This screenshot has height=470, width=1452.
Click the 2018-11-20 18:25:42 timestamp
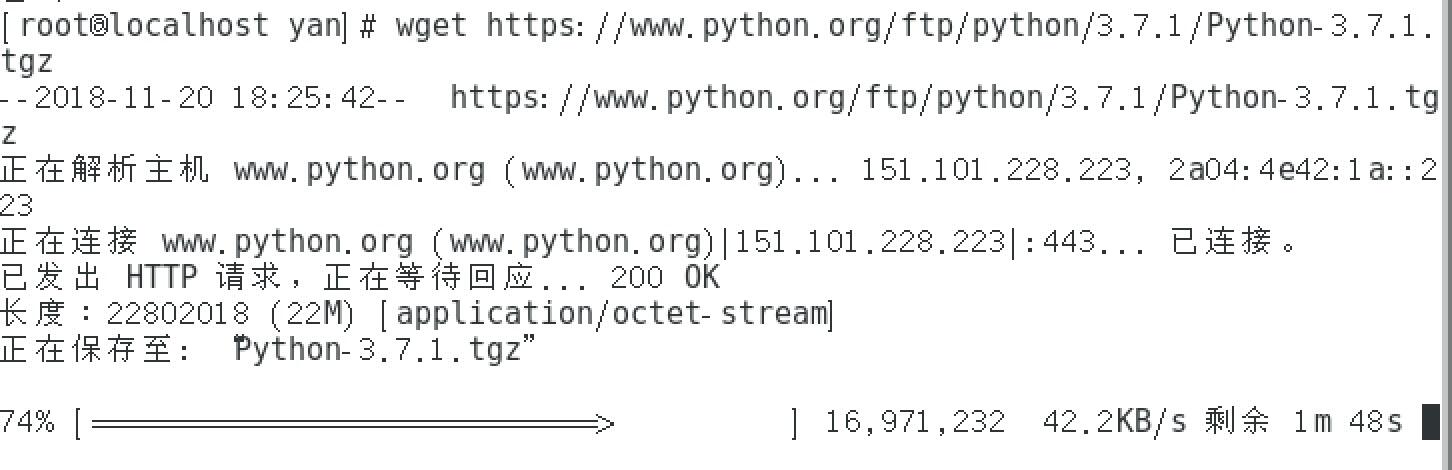(x=205, y=98)
